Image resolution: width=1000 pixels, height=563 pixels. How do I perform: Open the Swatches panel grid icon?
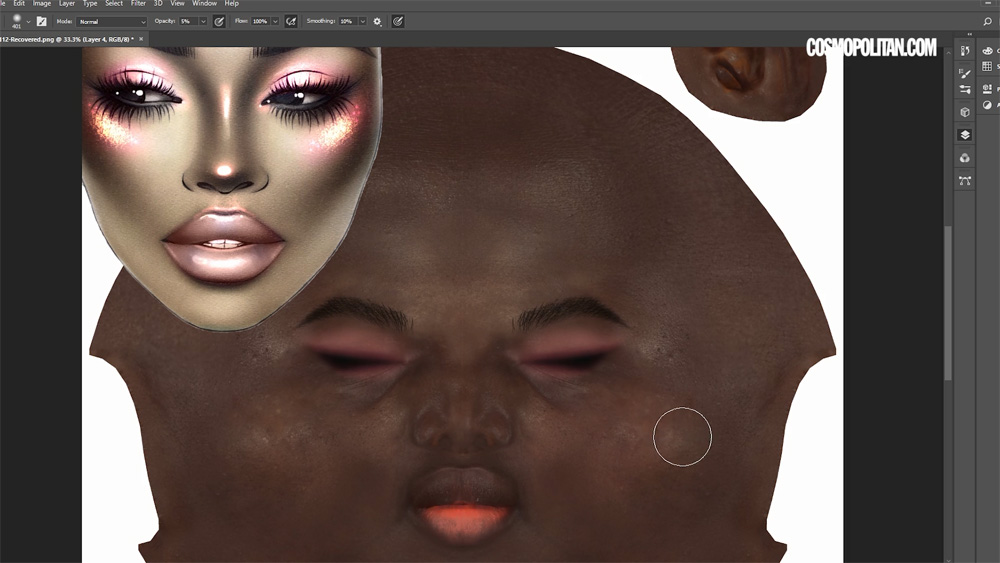click(988, 66)
